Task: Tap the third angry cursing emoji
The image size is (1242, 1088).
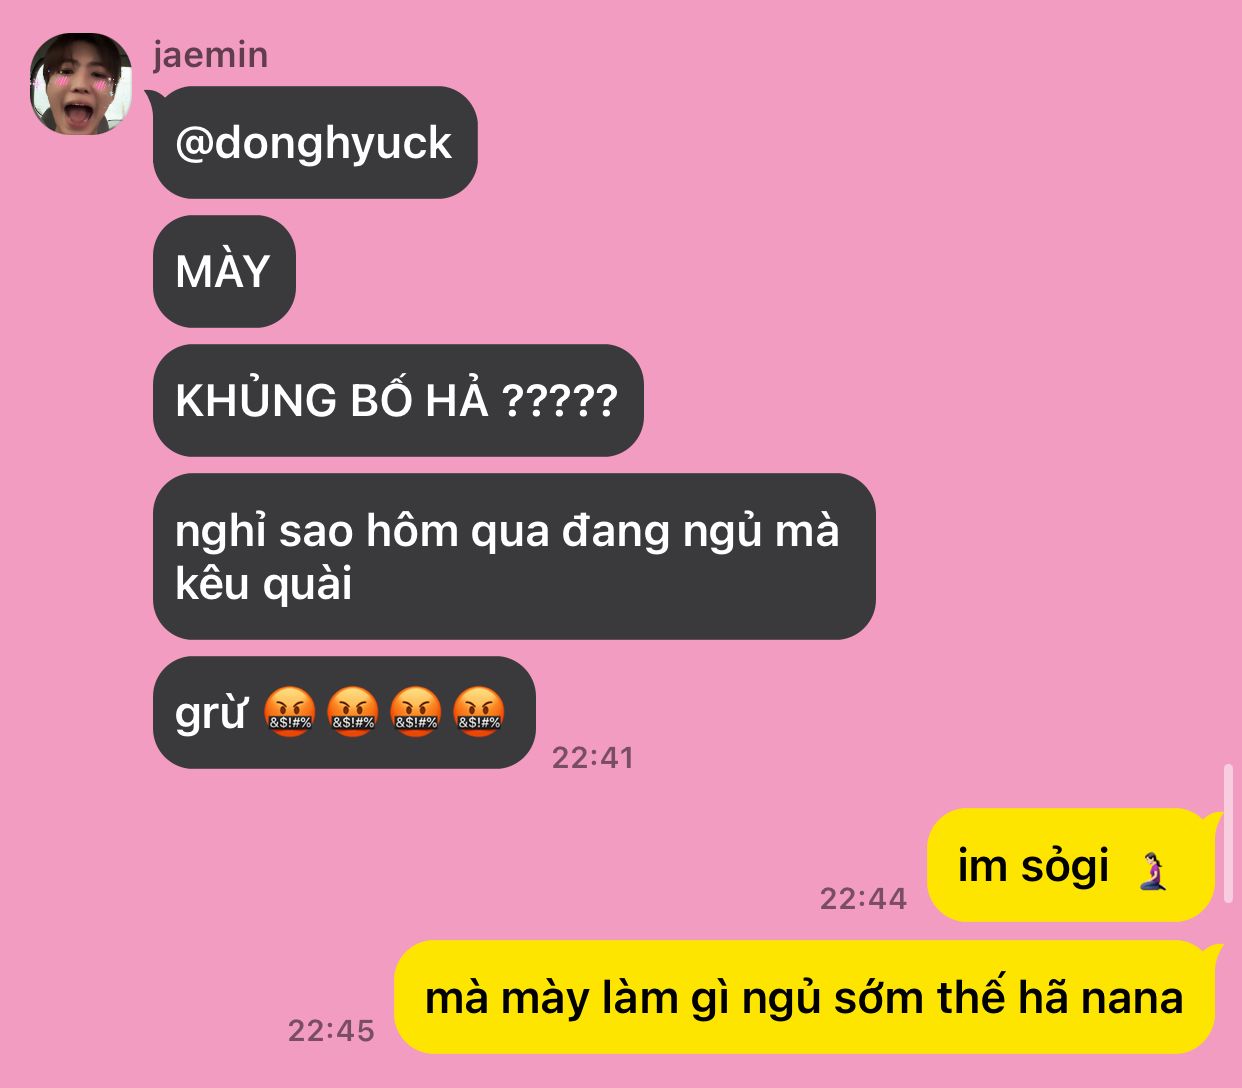Action: pyautogui.click(x=416, y=713)
